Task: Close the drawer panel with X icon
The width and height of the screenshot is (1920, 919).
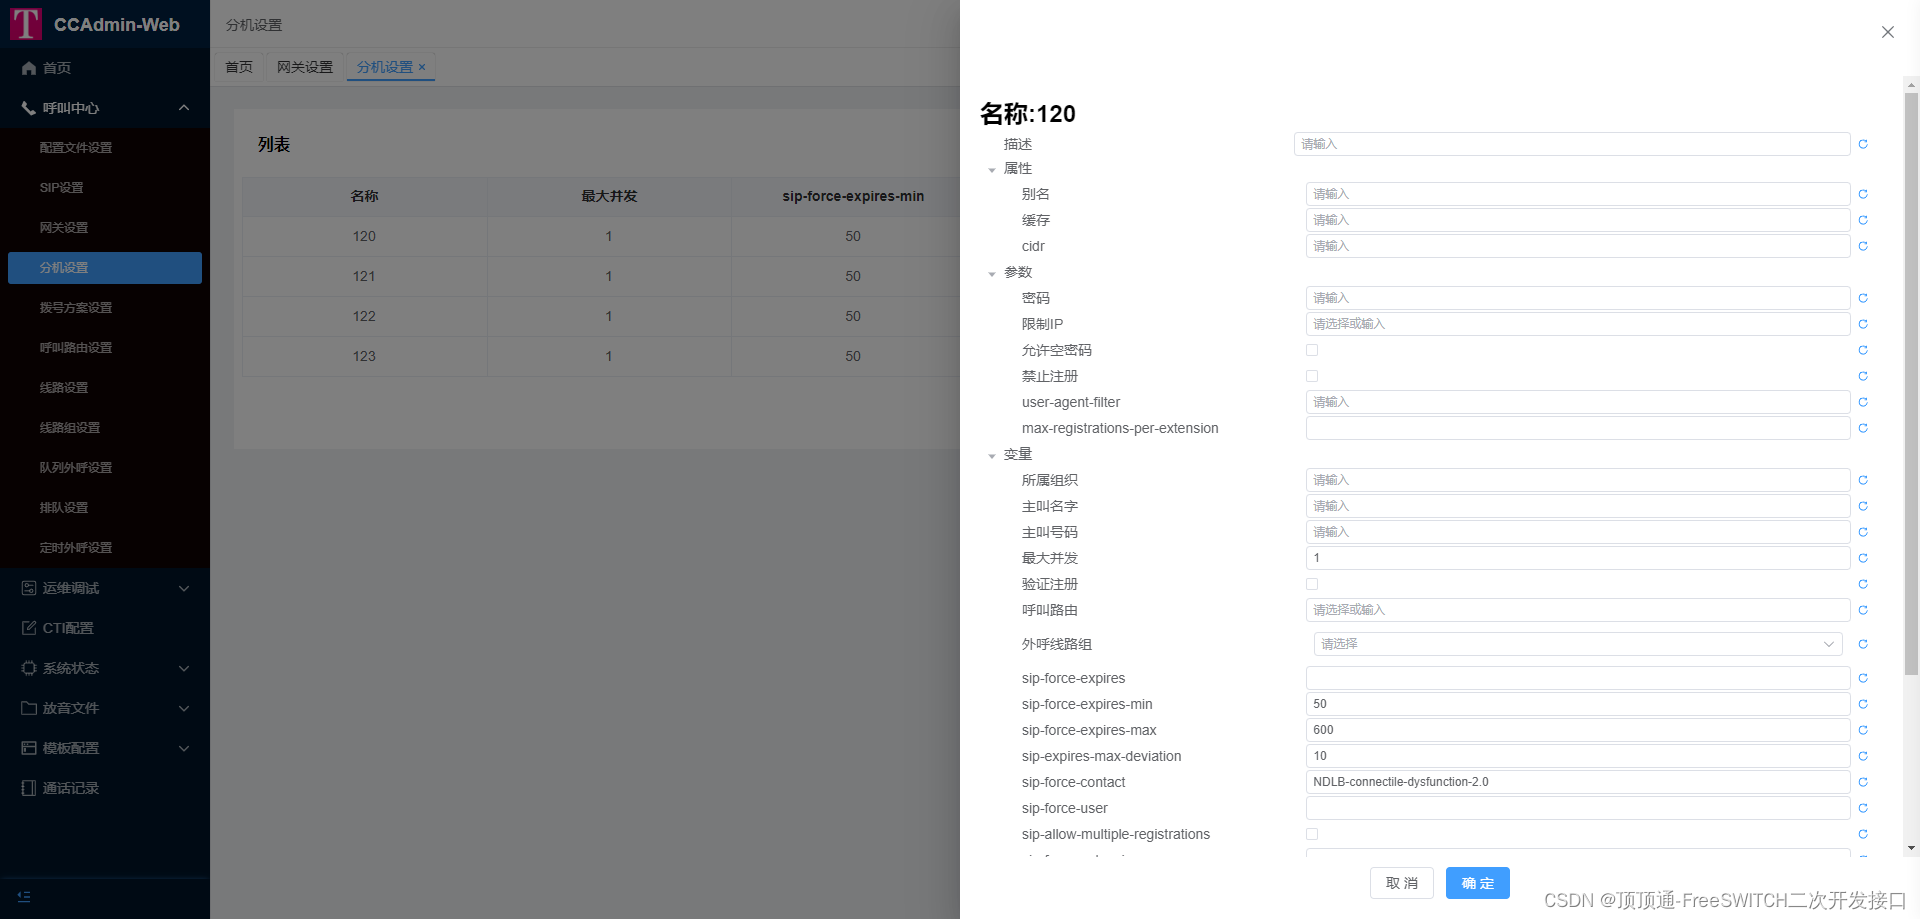Action: [1887, 32]
